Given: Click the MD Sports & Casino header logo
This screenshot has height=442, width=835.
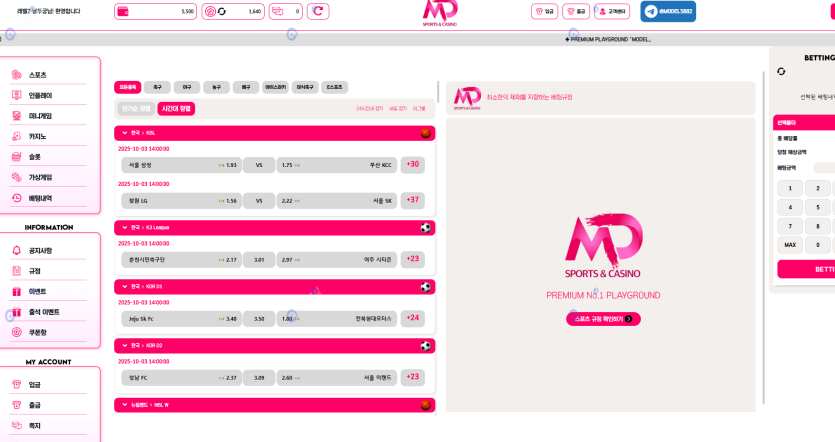Looking at the screenshot, I should [440, 14].
